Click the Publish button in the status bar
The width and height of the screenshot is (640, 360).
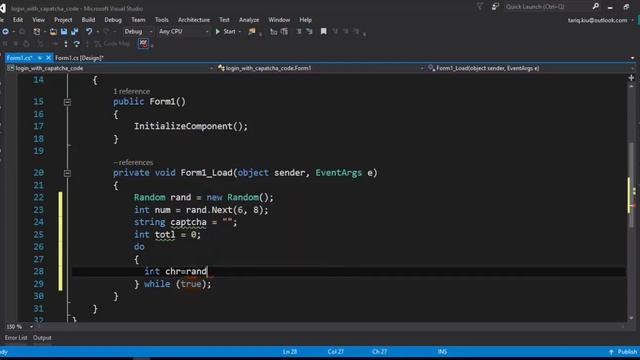point(622,351)
